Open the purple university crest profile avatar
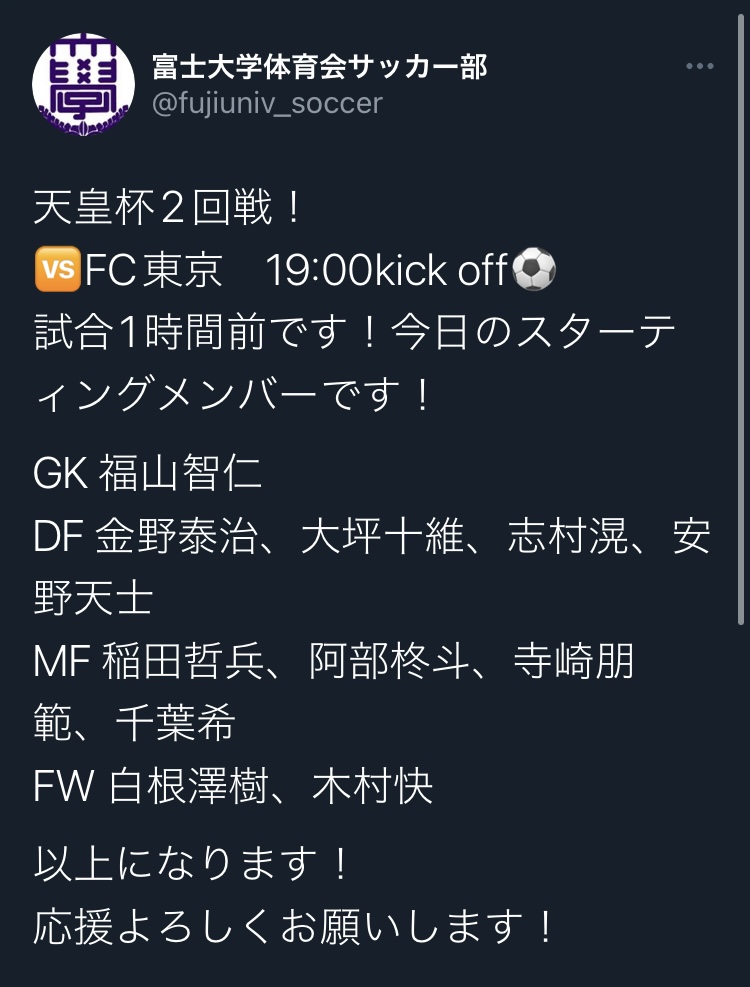The image size is (750, 987). 83,84
